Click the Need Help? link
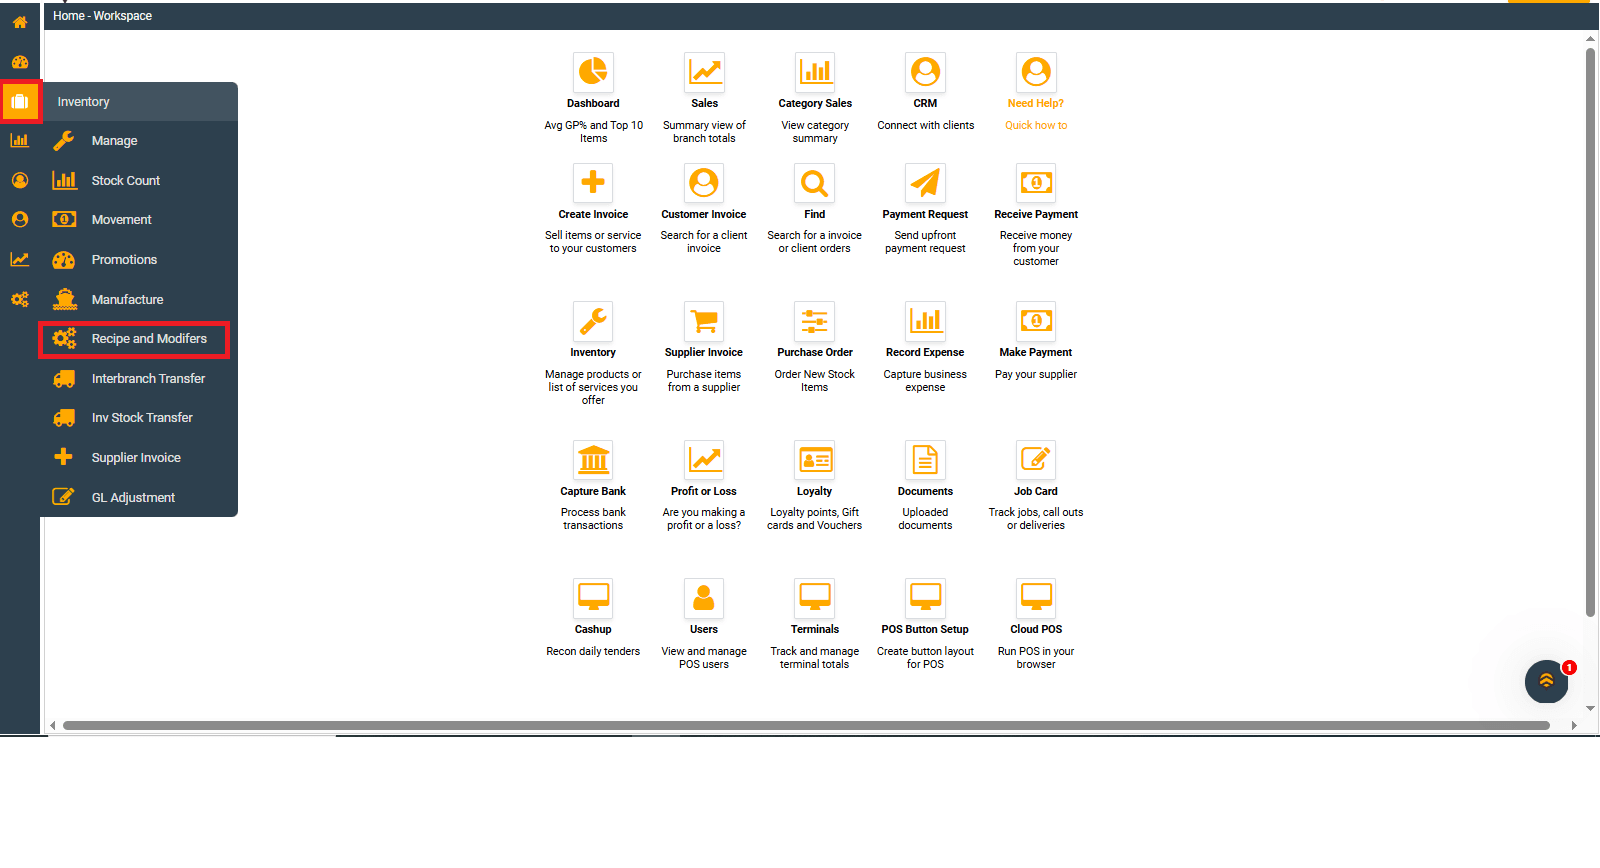Image resolution: width=1600 pixels, height=868 pixels. [1036, 103]
